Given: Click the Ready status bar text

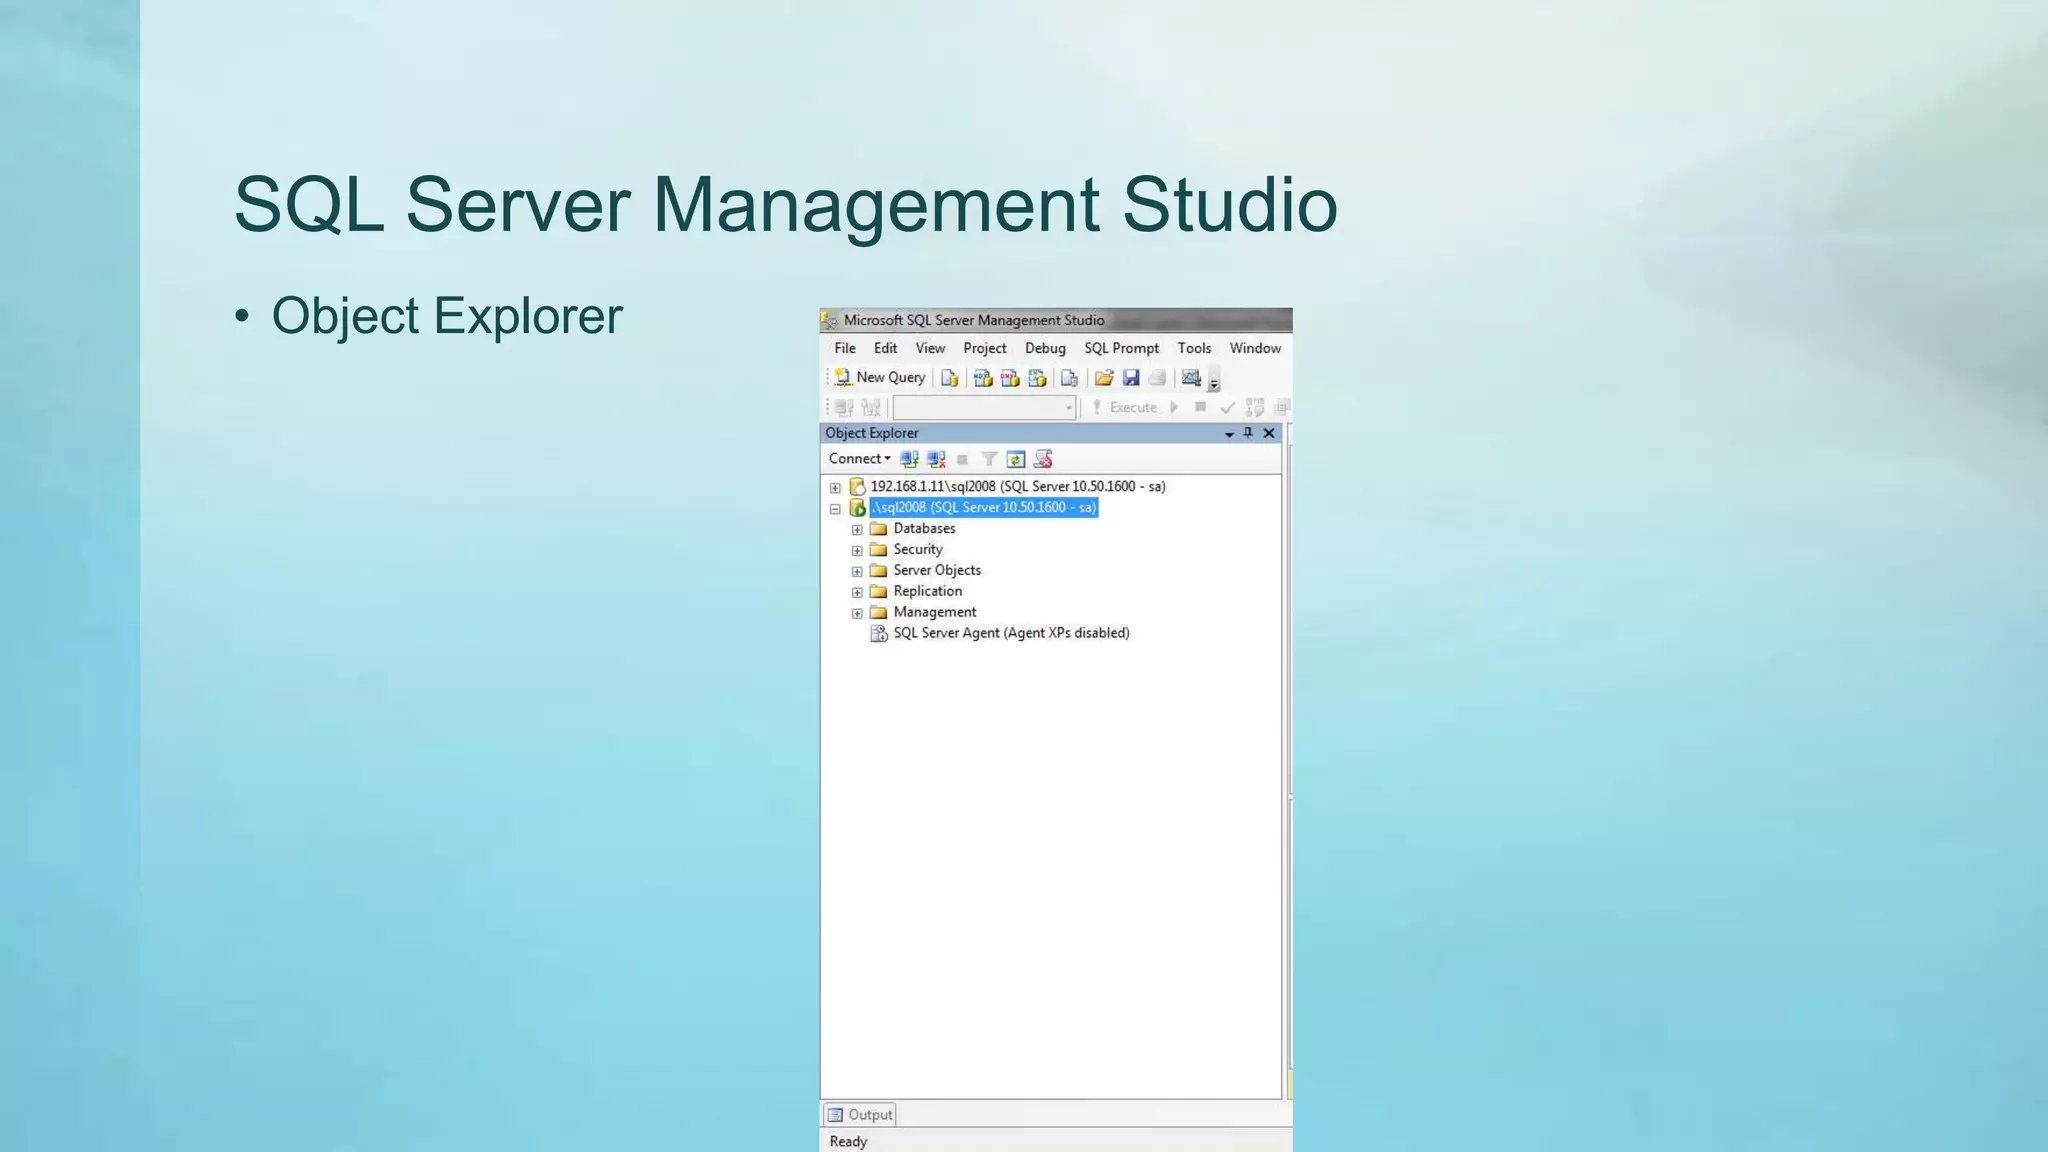Looking at the screenshot, I should tap(848, 1142).
